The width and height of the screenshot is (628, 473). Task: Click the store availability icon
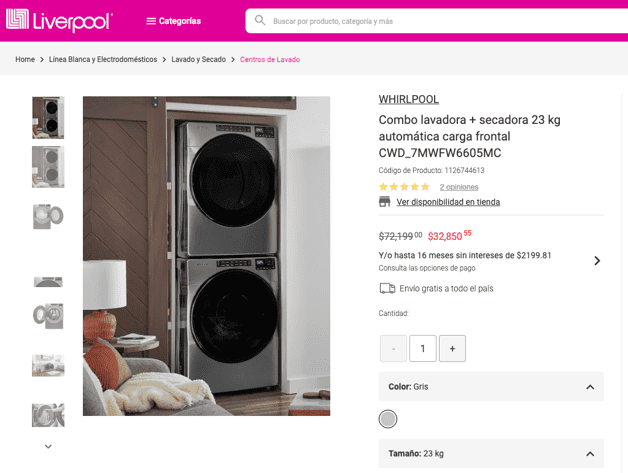pos(385,202)
